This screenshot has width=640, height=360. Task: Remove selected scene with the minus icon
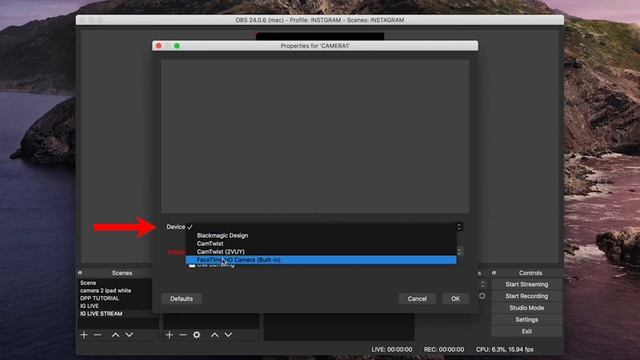coord(98,335)
